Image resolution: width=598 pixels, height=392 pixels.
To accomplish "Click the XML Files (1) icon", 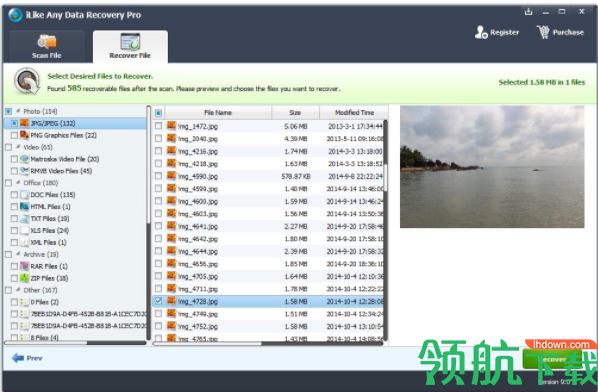I will click(x=24, y=242).
